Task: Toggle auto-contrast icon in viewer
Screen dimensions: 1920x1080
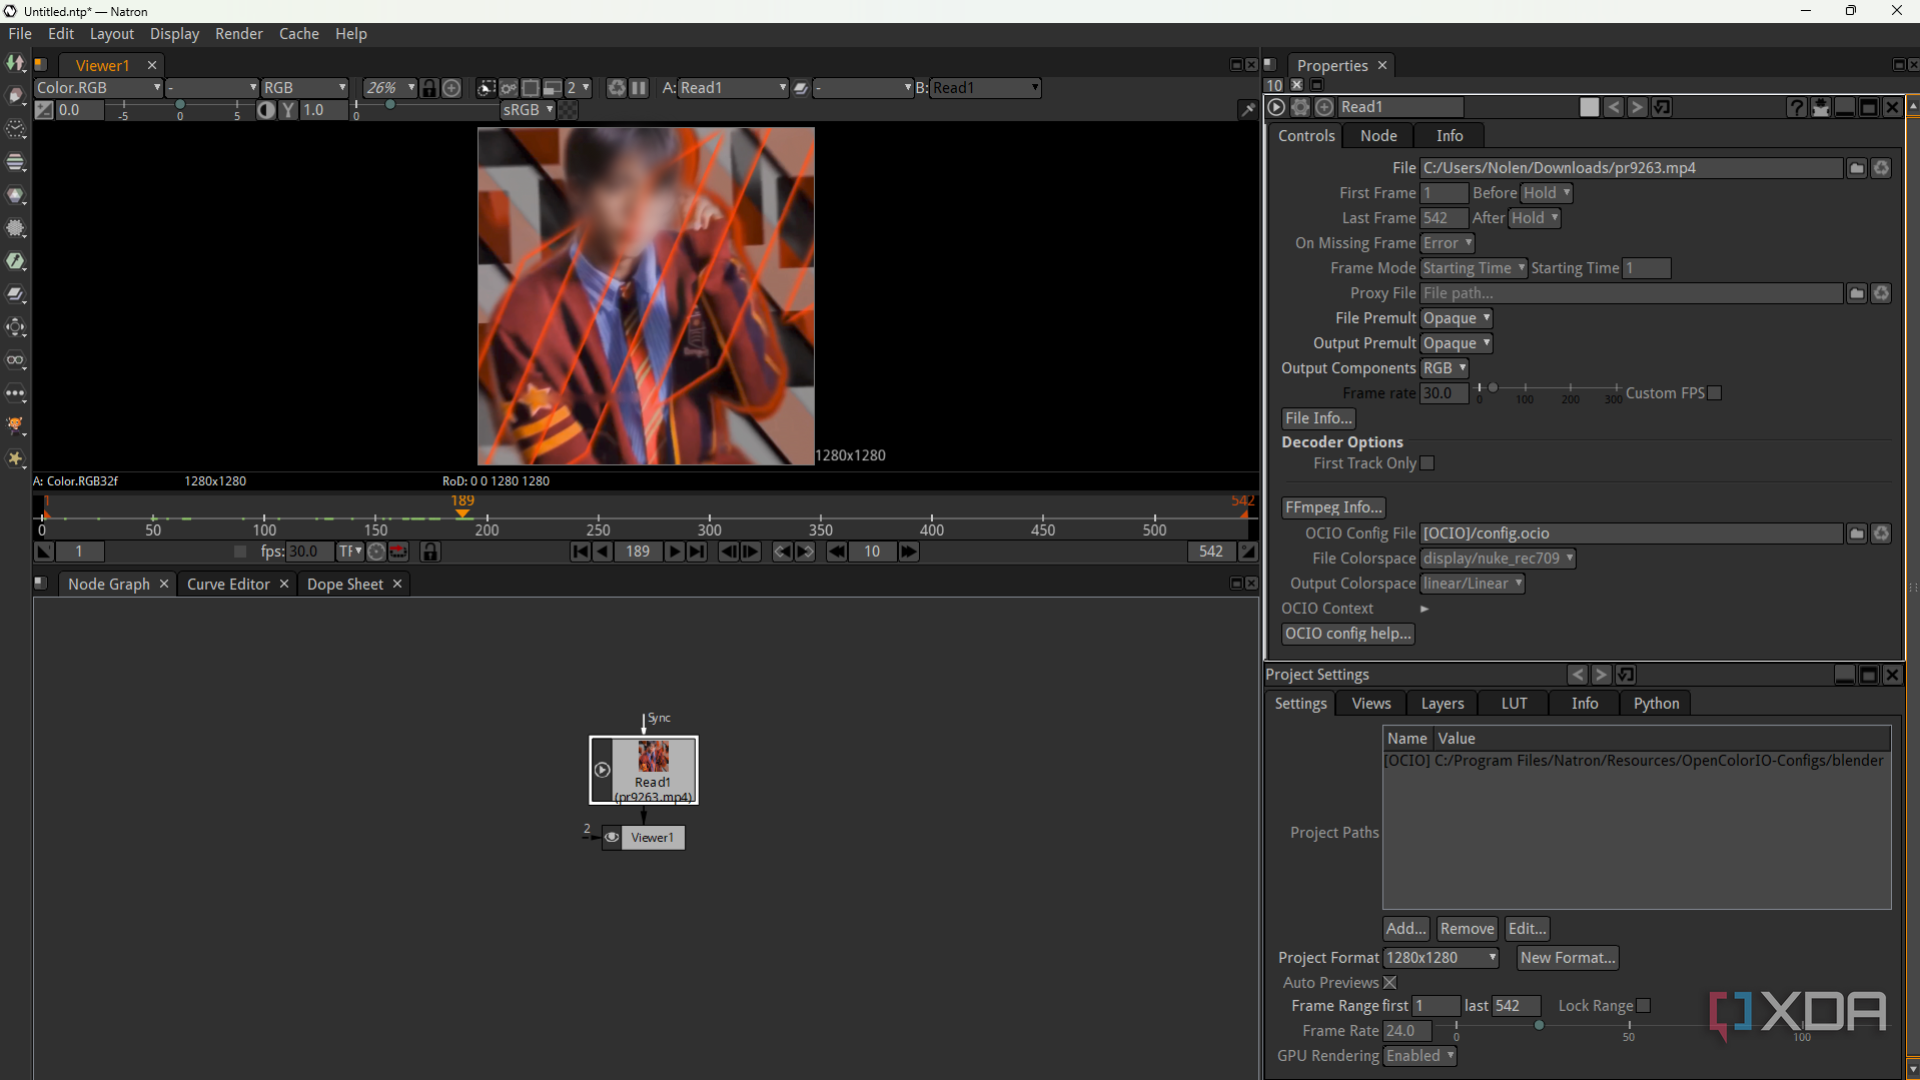Action: (x=266, y=110)
